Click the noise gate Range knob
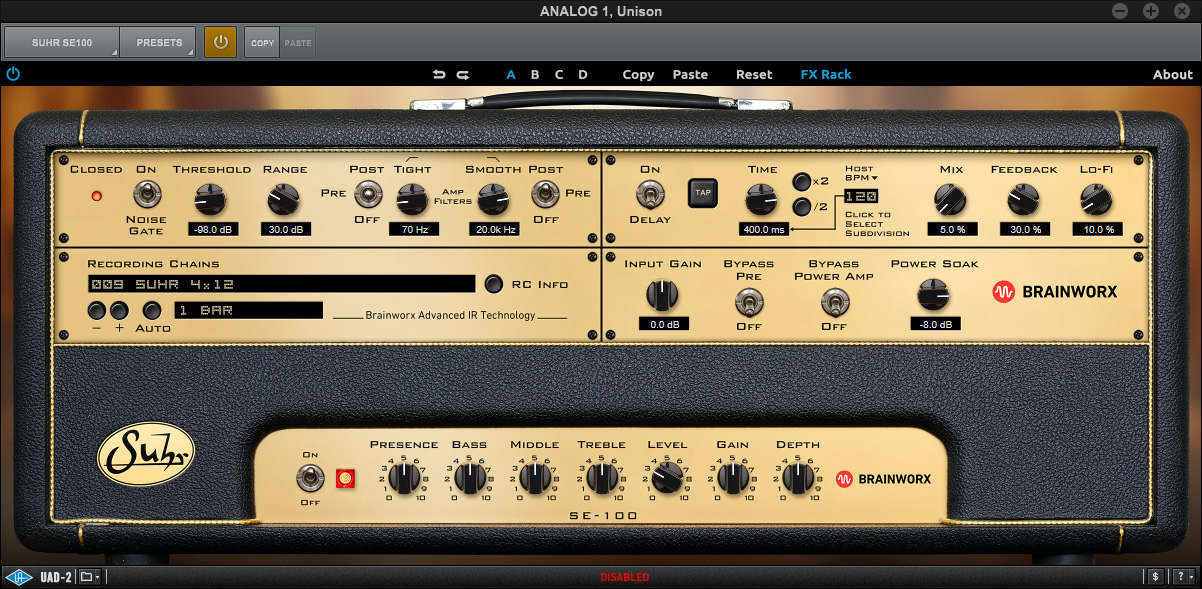Image resolution: width=1202 pixels, height=589 pixels. coord(284,200)
